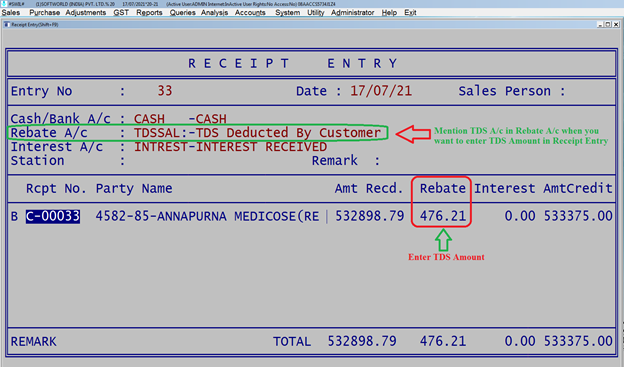
Task: Click Entry No value 33
Action: coord(165,91)
